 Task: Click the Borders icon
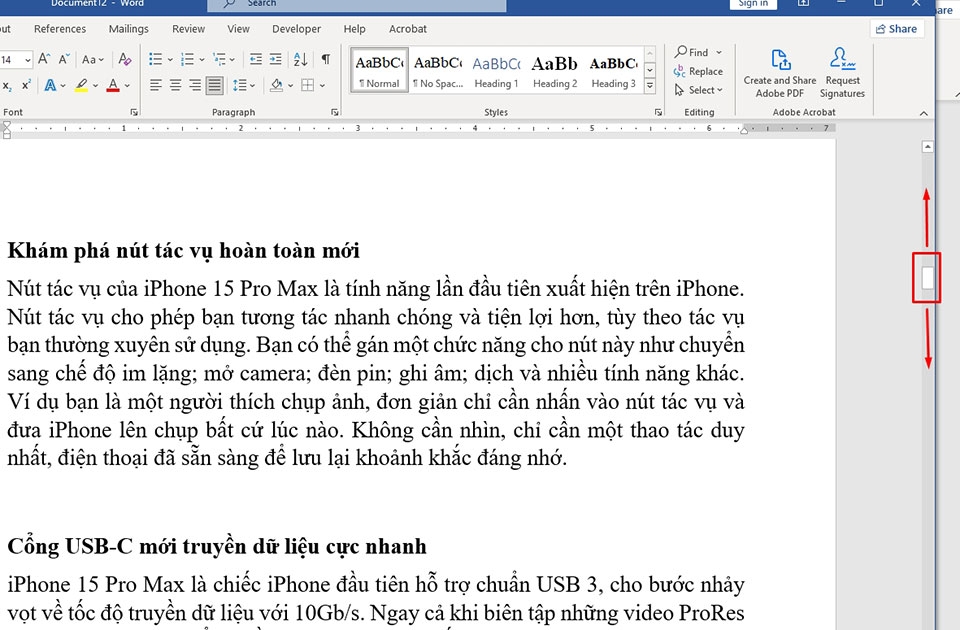pos(307,85)
